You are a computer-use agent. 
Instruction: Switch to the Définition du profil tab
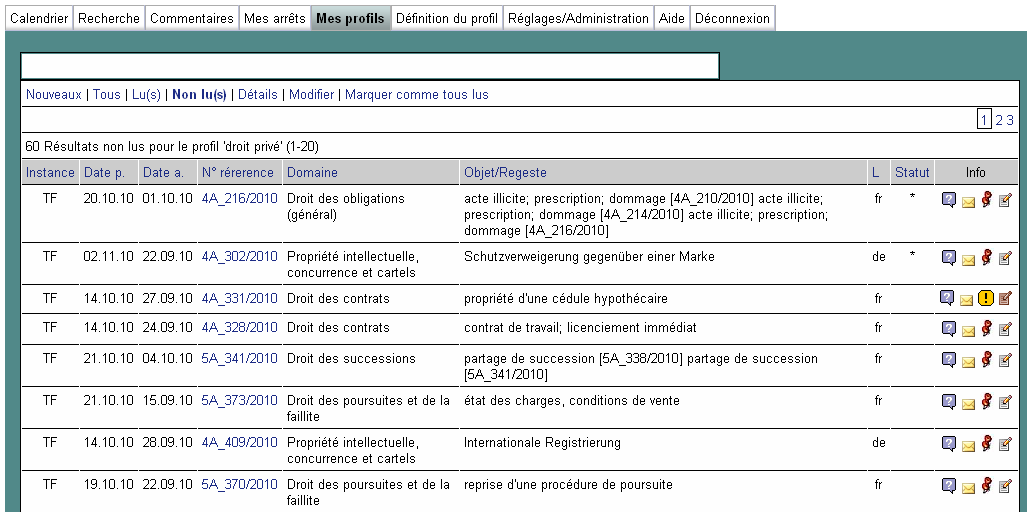[x=447, y=18]
